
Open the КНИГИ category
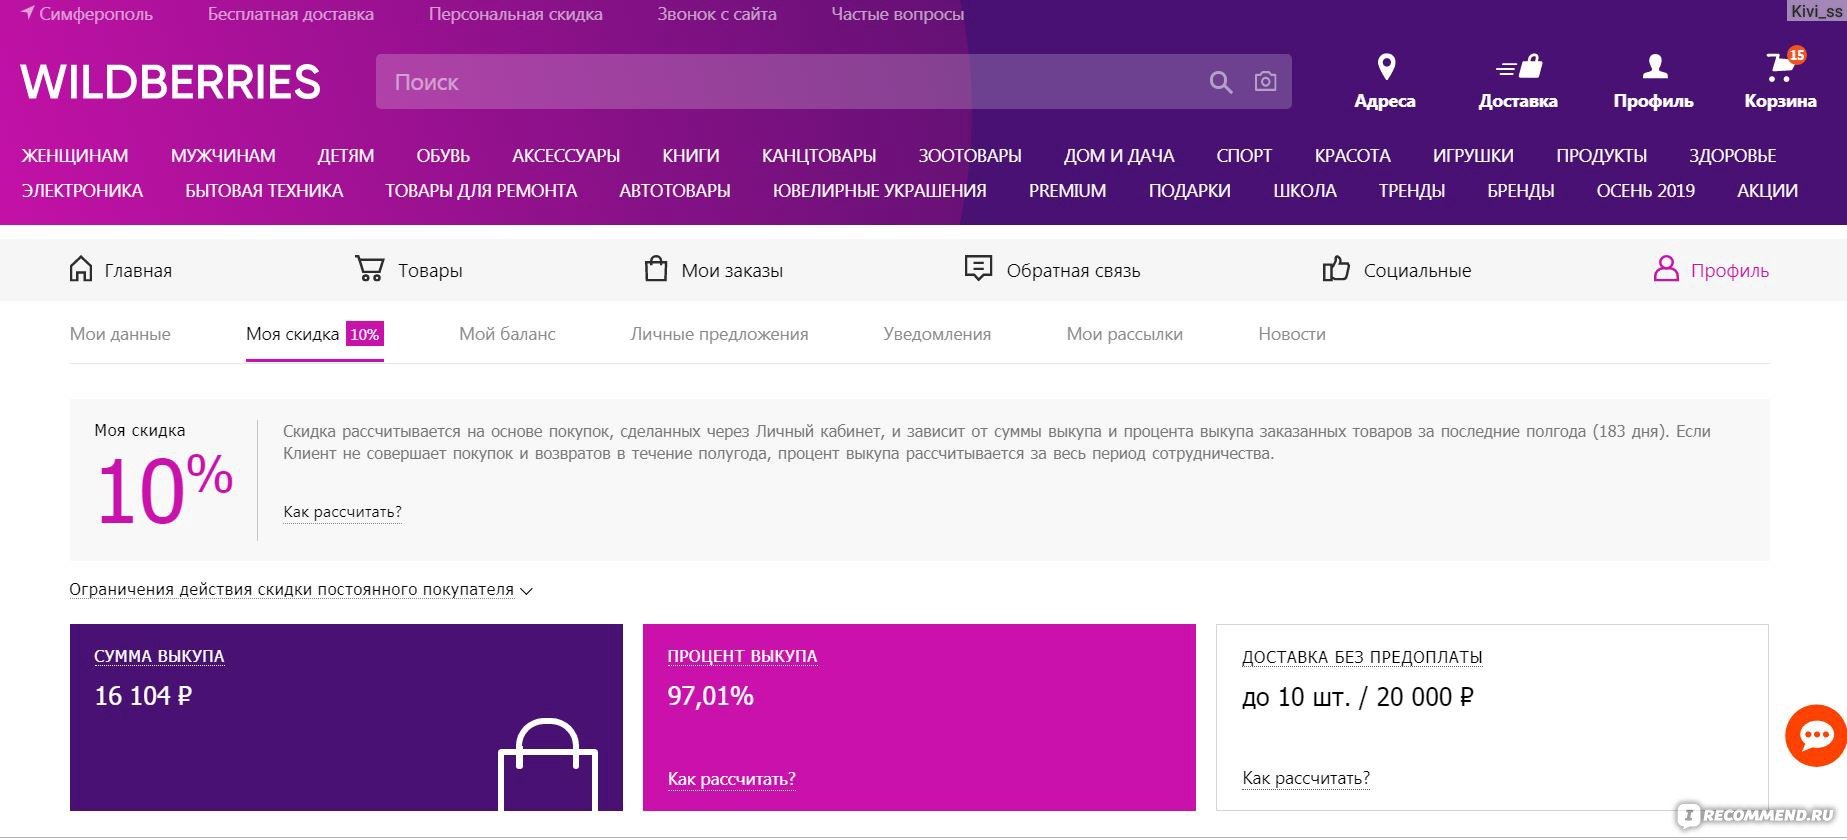click(x=690, y=156)
